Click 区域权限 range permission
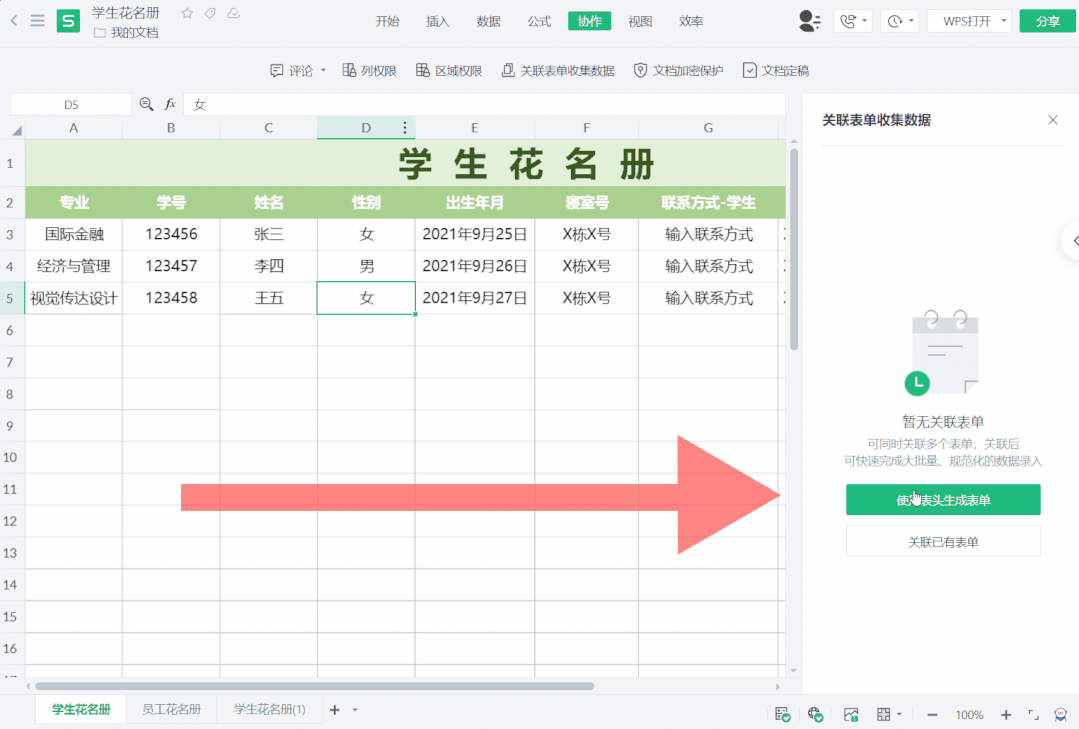The image size is (1079, 729). pos(449,70)
